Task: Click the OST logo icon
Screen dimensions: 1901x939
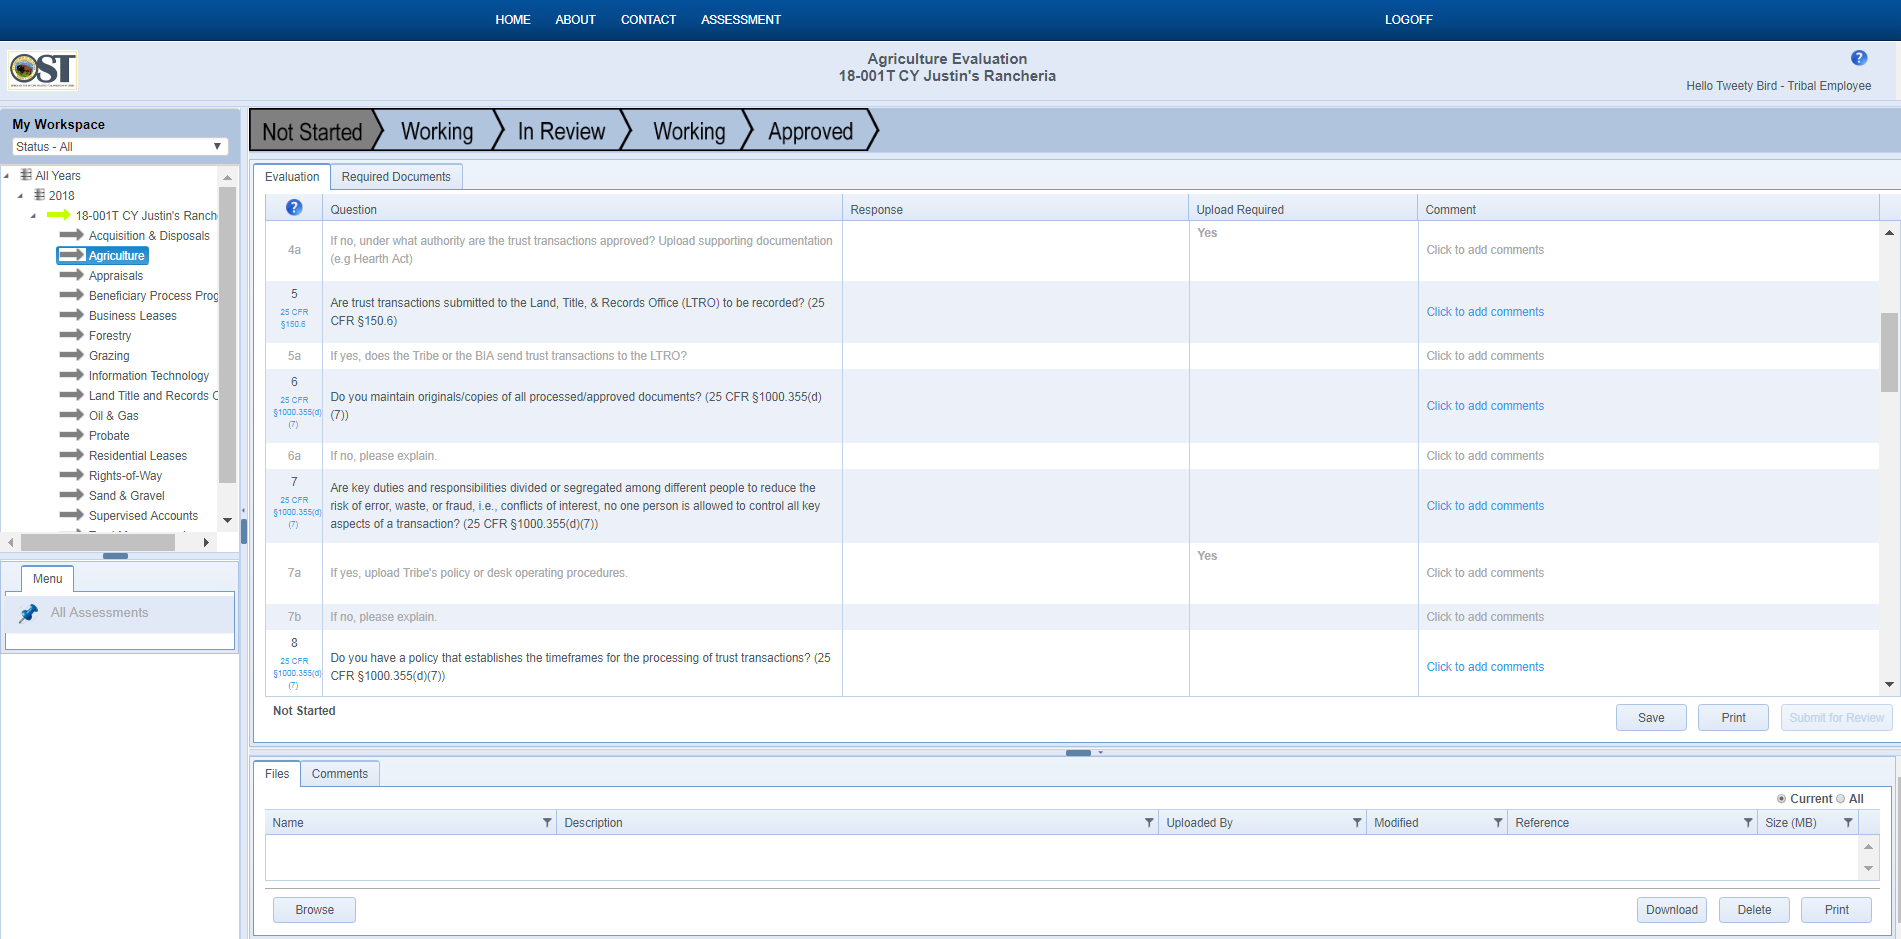Action: (43, 70)
